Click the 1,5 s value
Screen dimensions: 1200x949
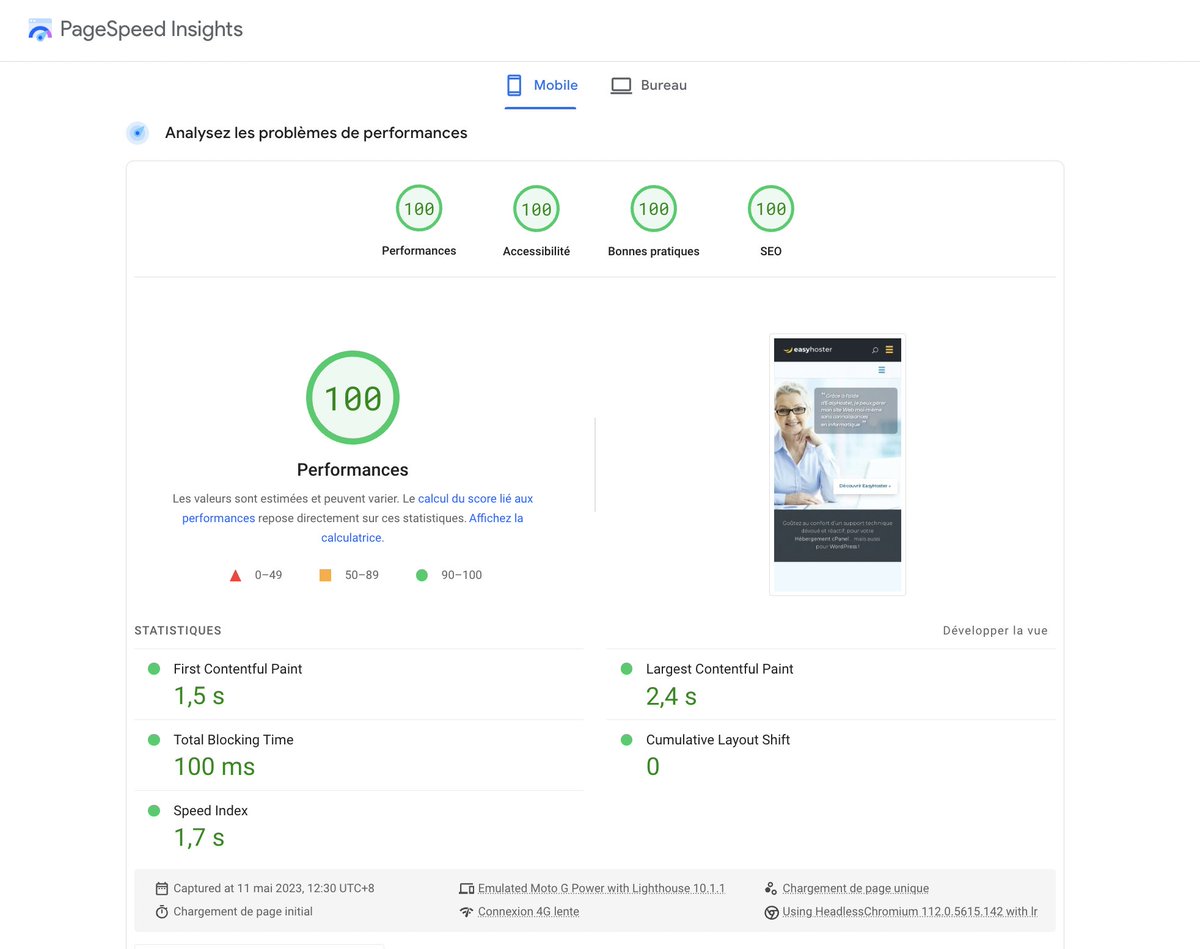coord(199,696)
